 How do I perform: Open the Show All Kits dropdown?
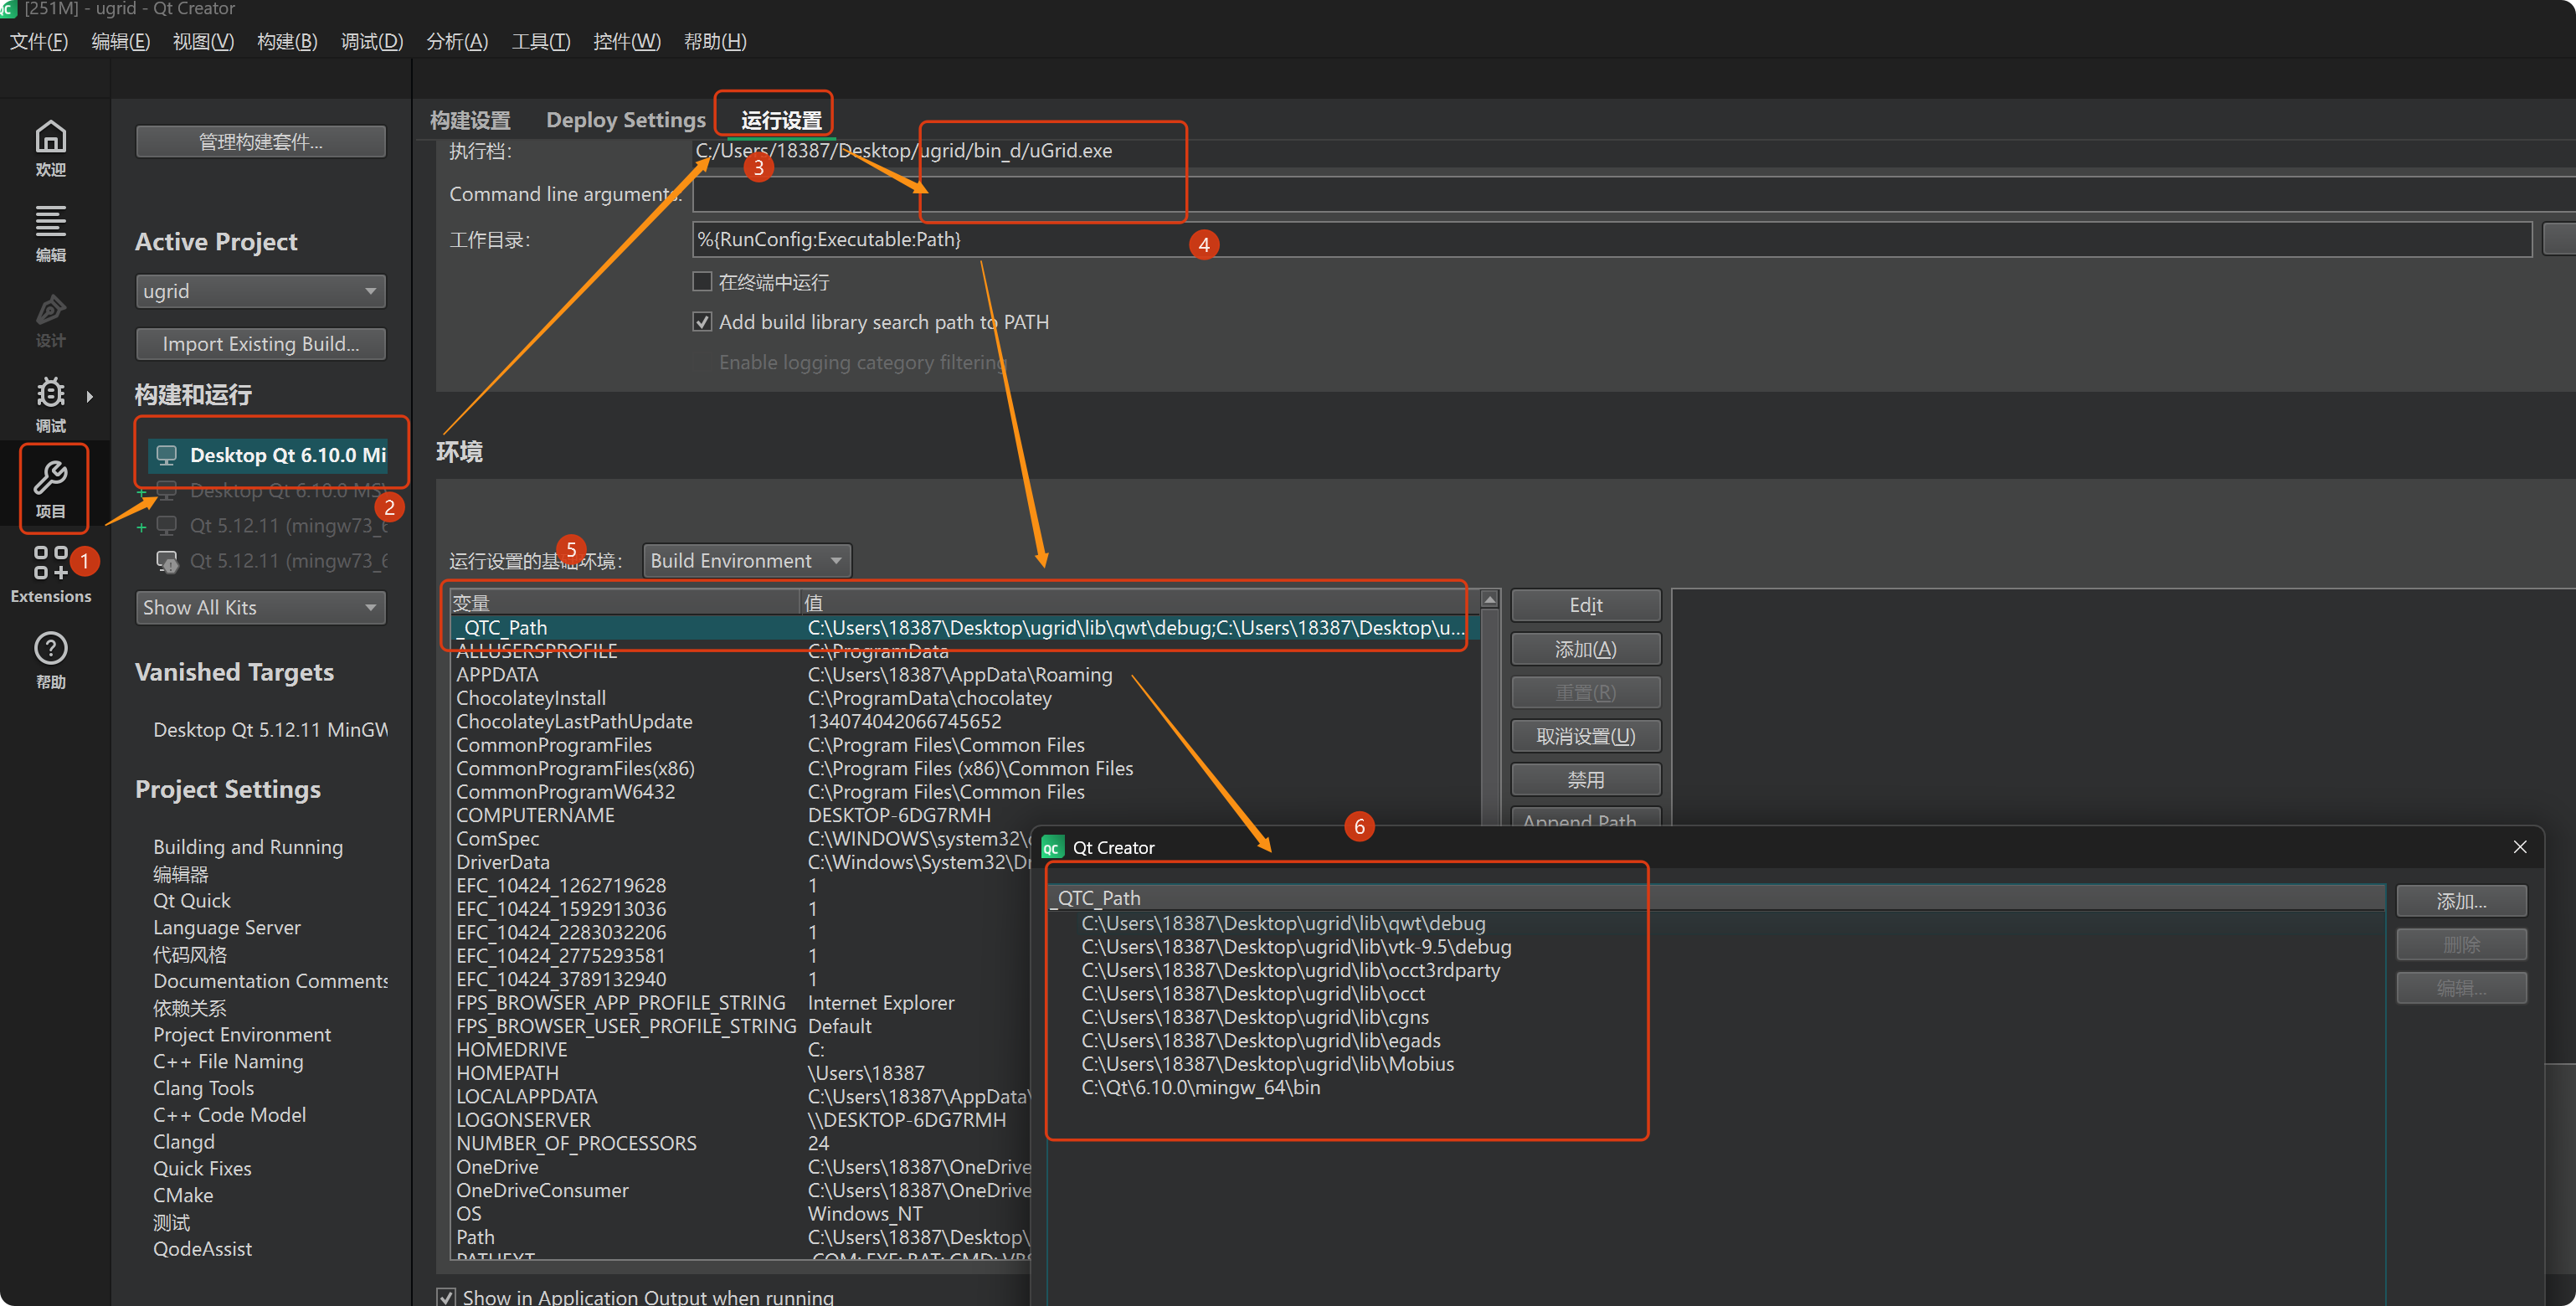click(x=260, y=607)
